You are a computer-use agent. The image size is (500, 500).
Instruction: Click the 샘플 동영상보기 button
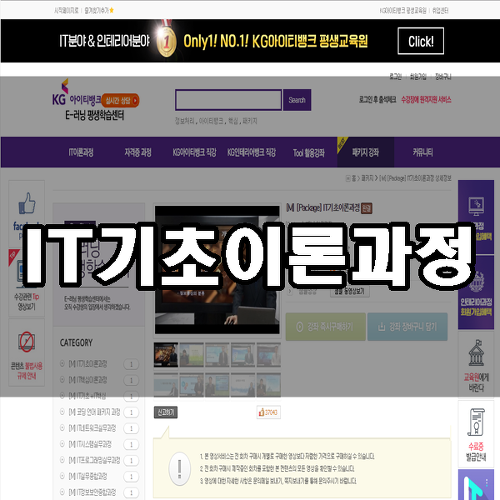[349, 291]
